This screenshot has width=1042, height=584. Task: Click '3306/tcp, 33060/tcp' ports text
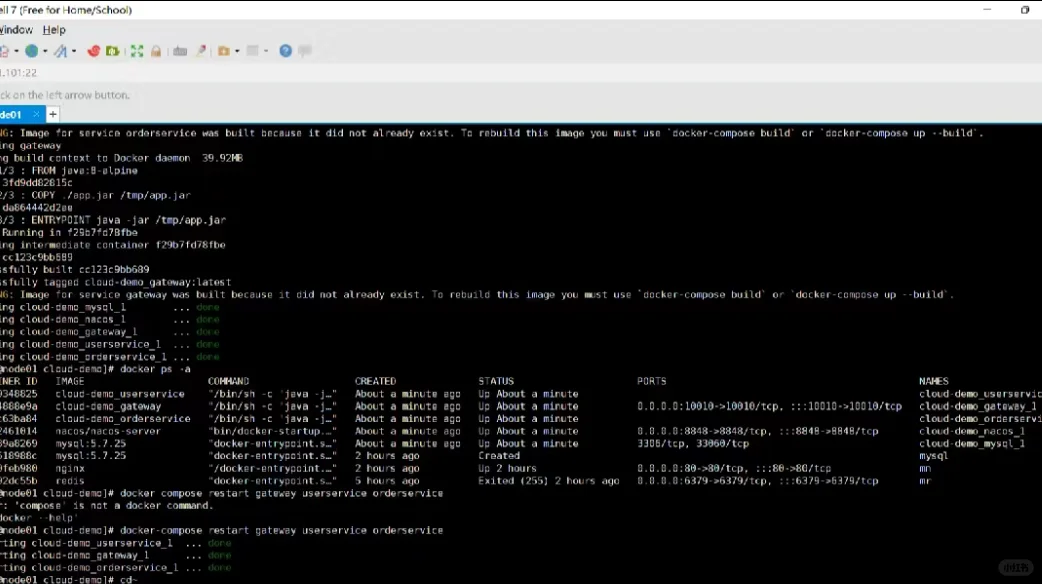pyautogui.click(x=692, y=444)
